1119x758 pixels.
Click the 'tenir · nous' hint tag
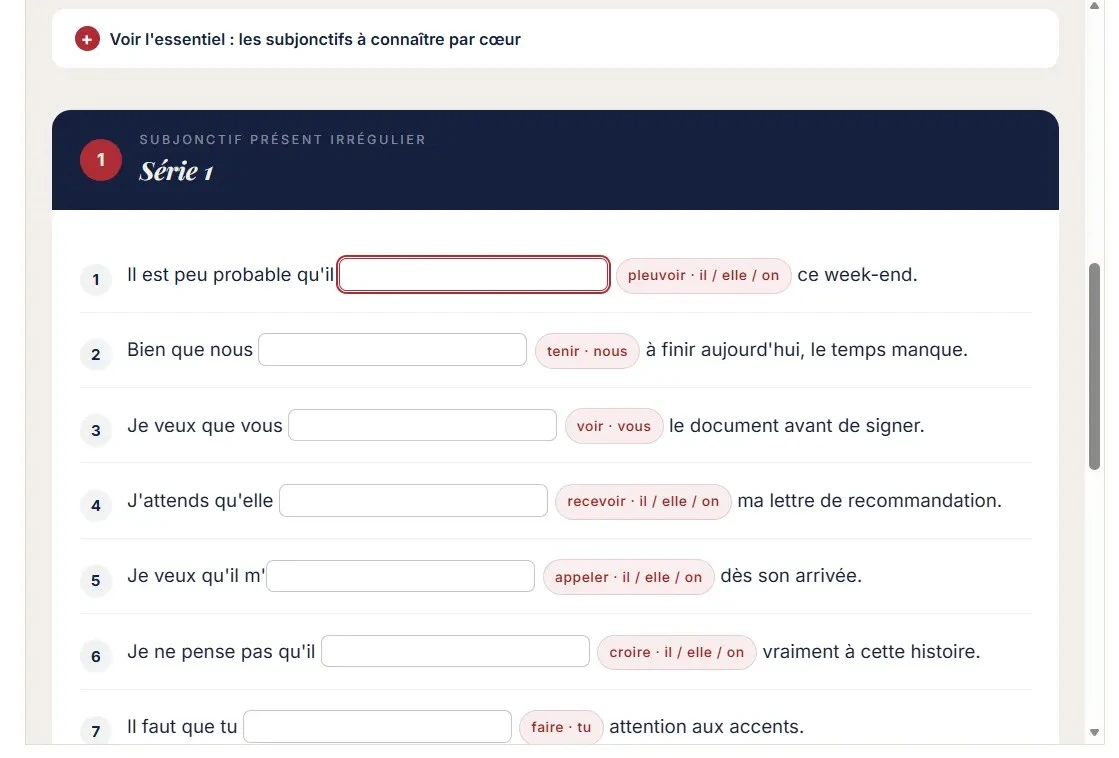point(587,351)
